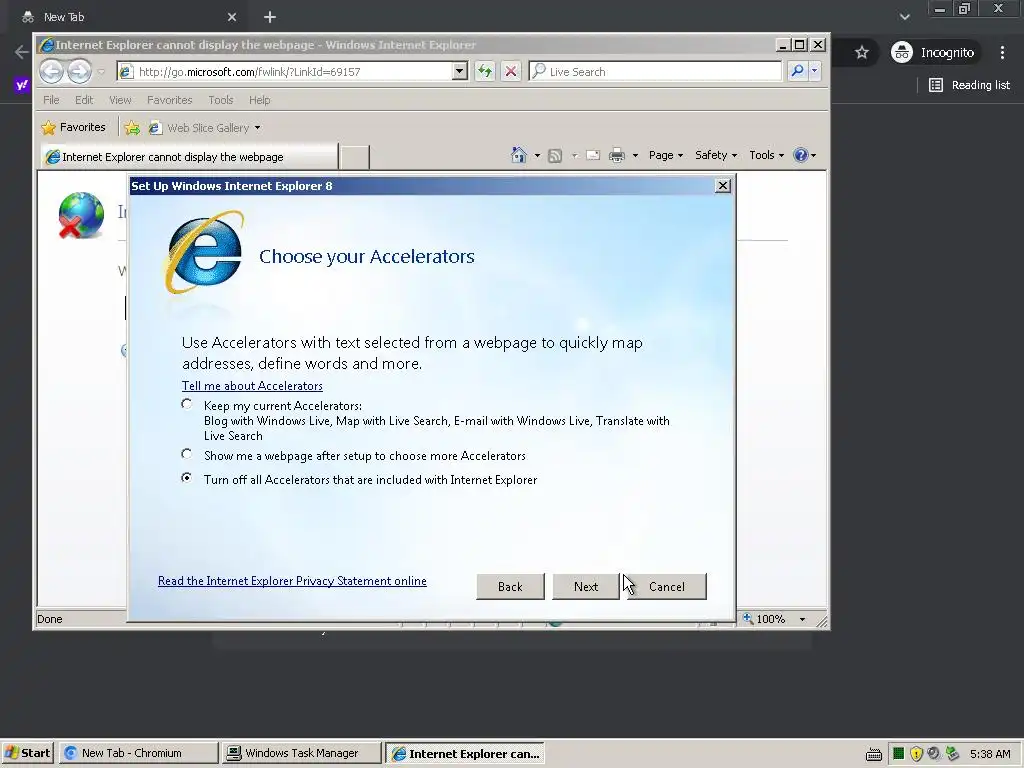Click the IE back navigation arrow
1024x768 pixels.
pyautogui.click(x=52, y=71)
